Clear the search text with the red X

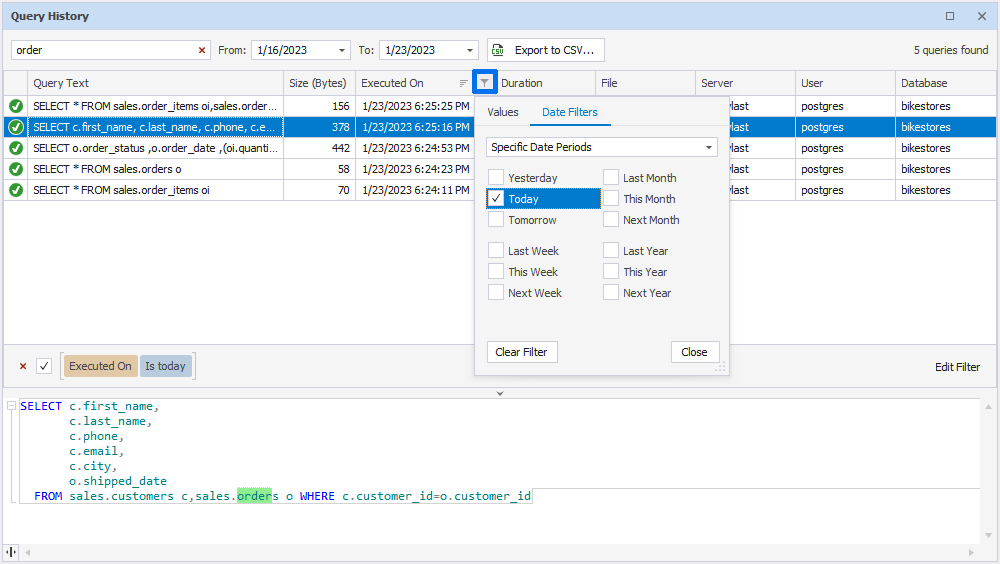click(201, 50)
